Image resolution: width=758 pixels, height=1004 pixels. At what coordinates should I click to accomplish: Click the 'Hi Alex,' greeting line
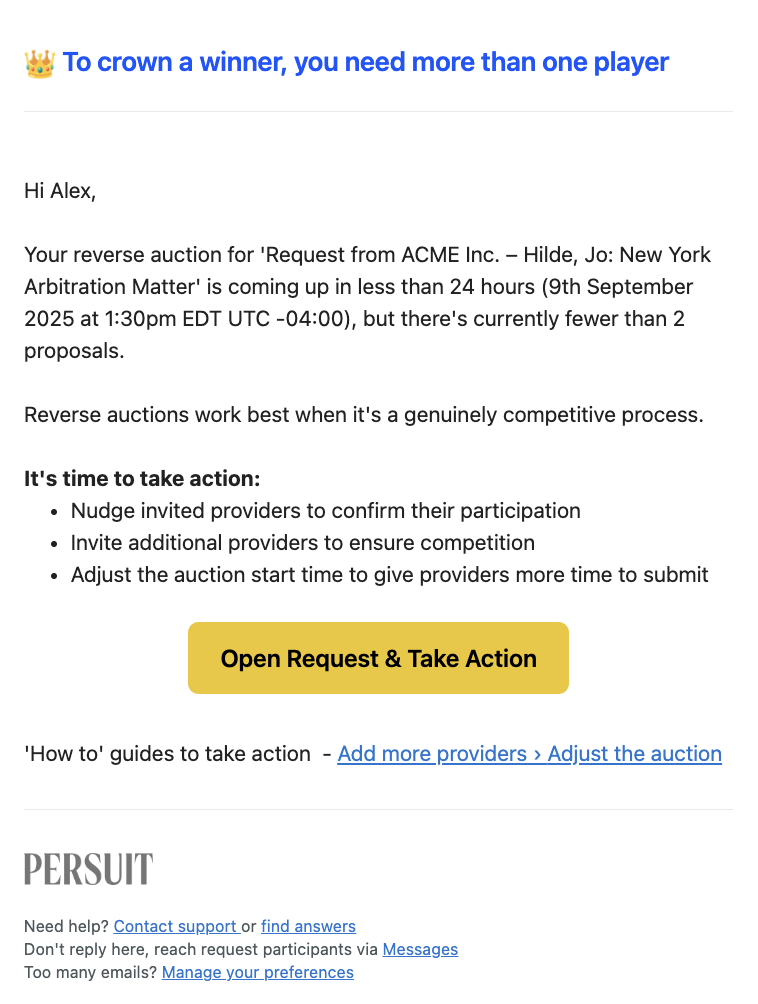pyautogui.click(x=60, y=191)
